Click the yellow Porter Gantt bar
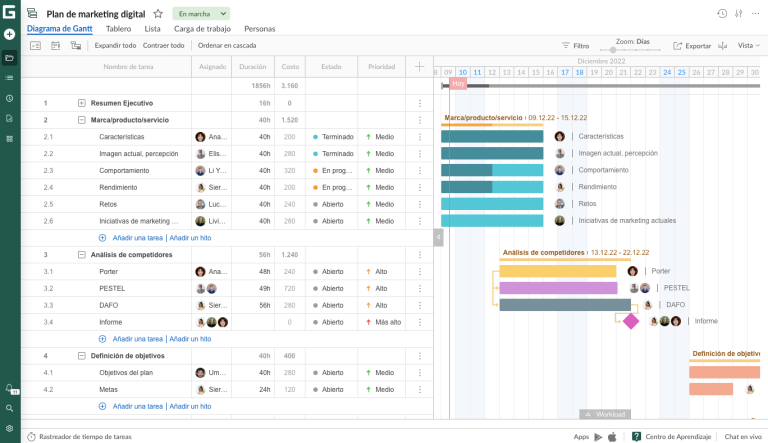This screenshot has height=443, width=768. 558,271
